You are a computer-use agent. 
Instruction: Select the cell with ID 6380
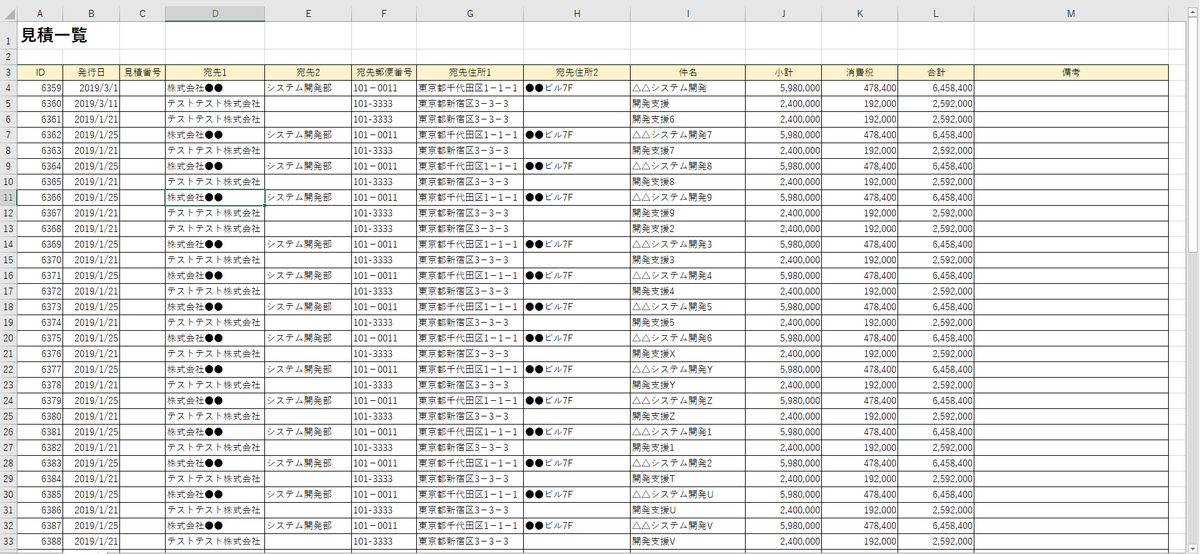click(x=40, y=416)
